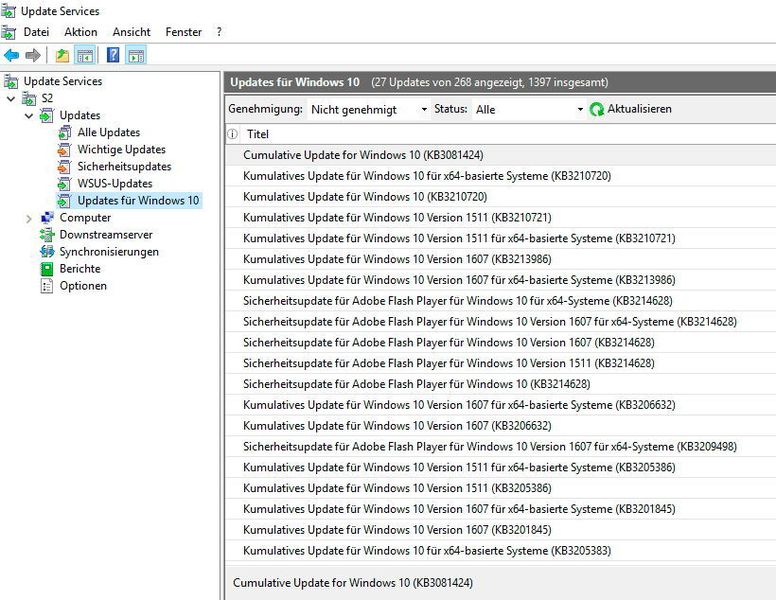The image size is (776, 600).
Task: Open the Datei menu
Action: point(36,32)
